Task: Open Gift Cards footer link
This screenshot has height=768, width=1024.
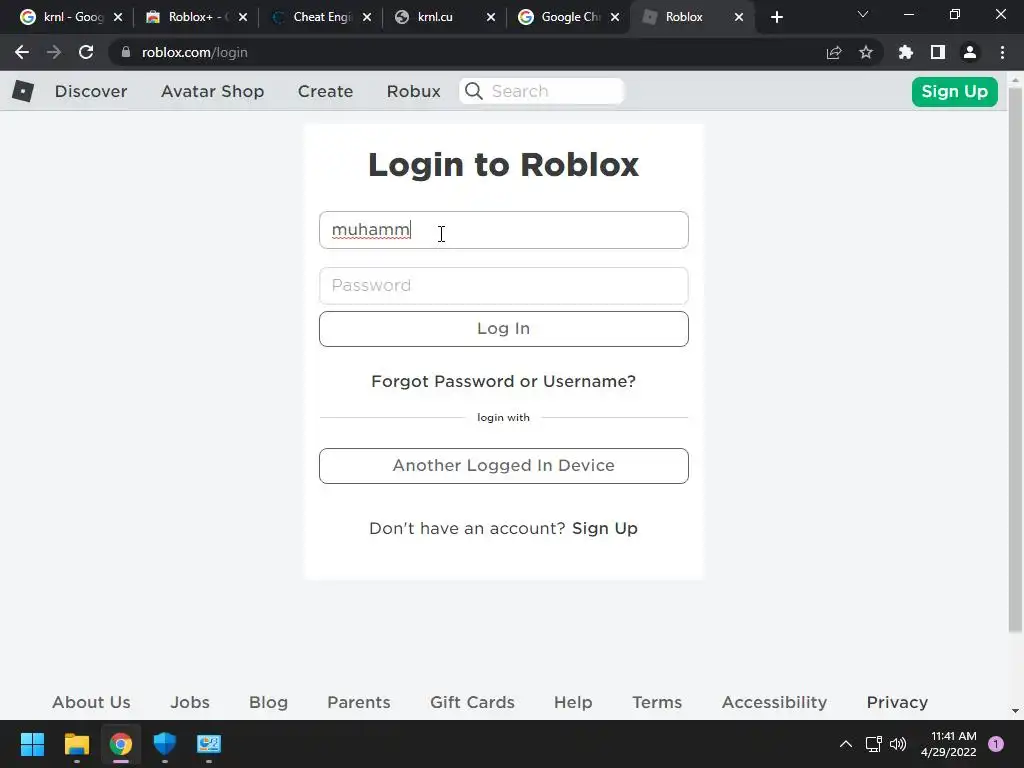Action: (472, 702)
